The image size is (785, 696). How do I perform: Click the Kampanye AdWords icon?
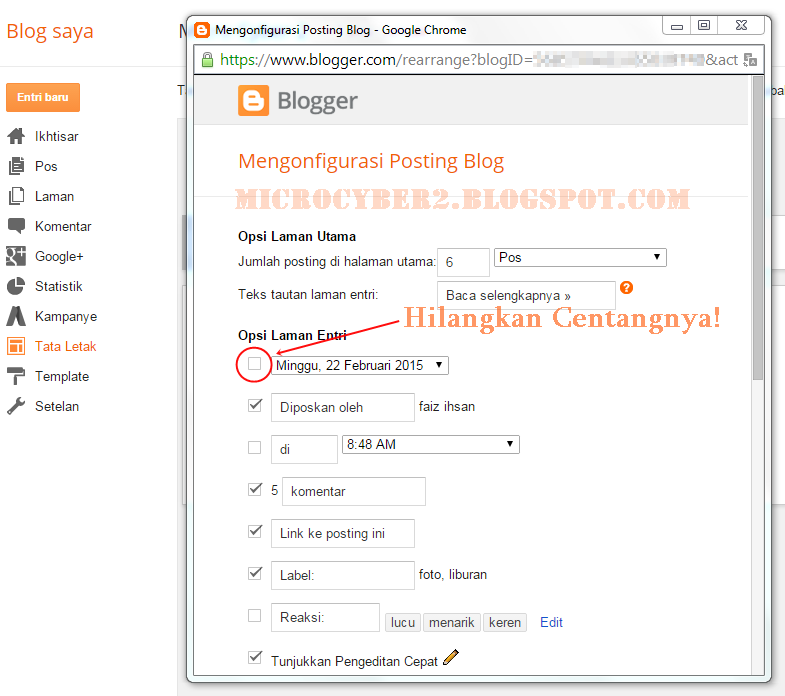click(16, 316)
